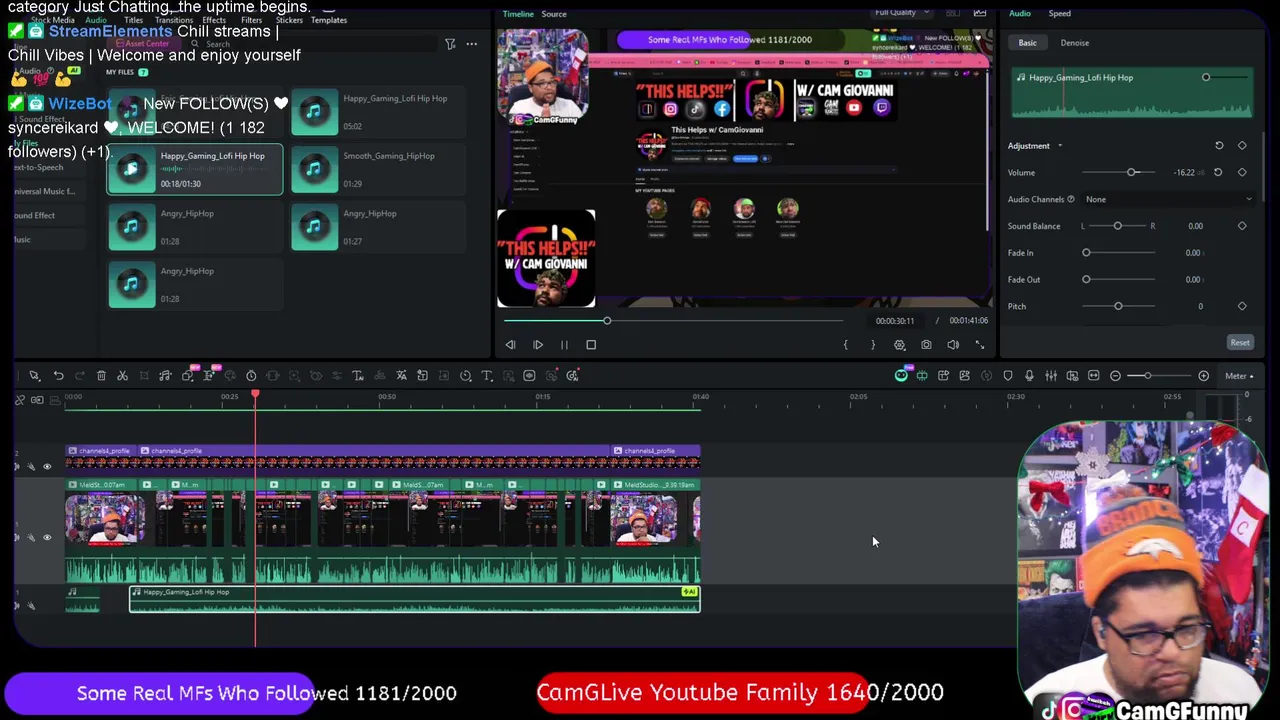
Task: Switch to the Titles tab
Action: 132,20
